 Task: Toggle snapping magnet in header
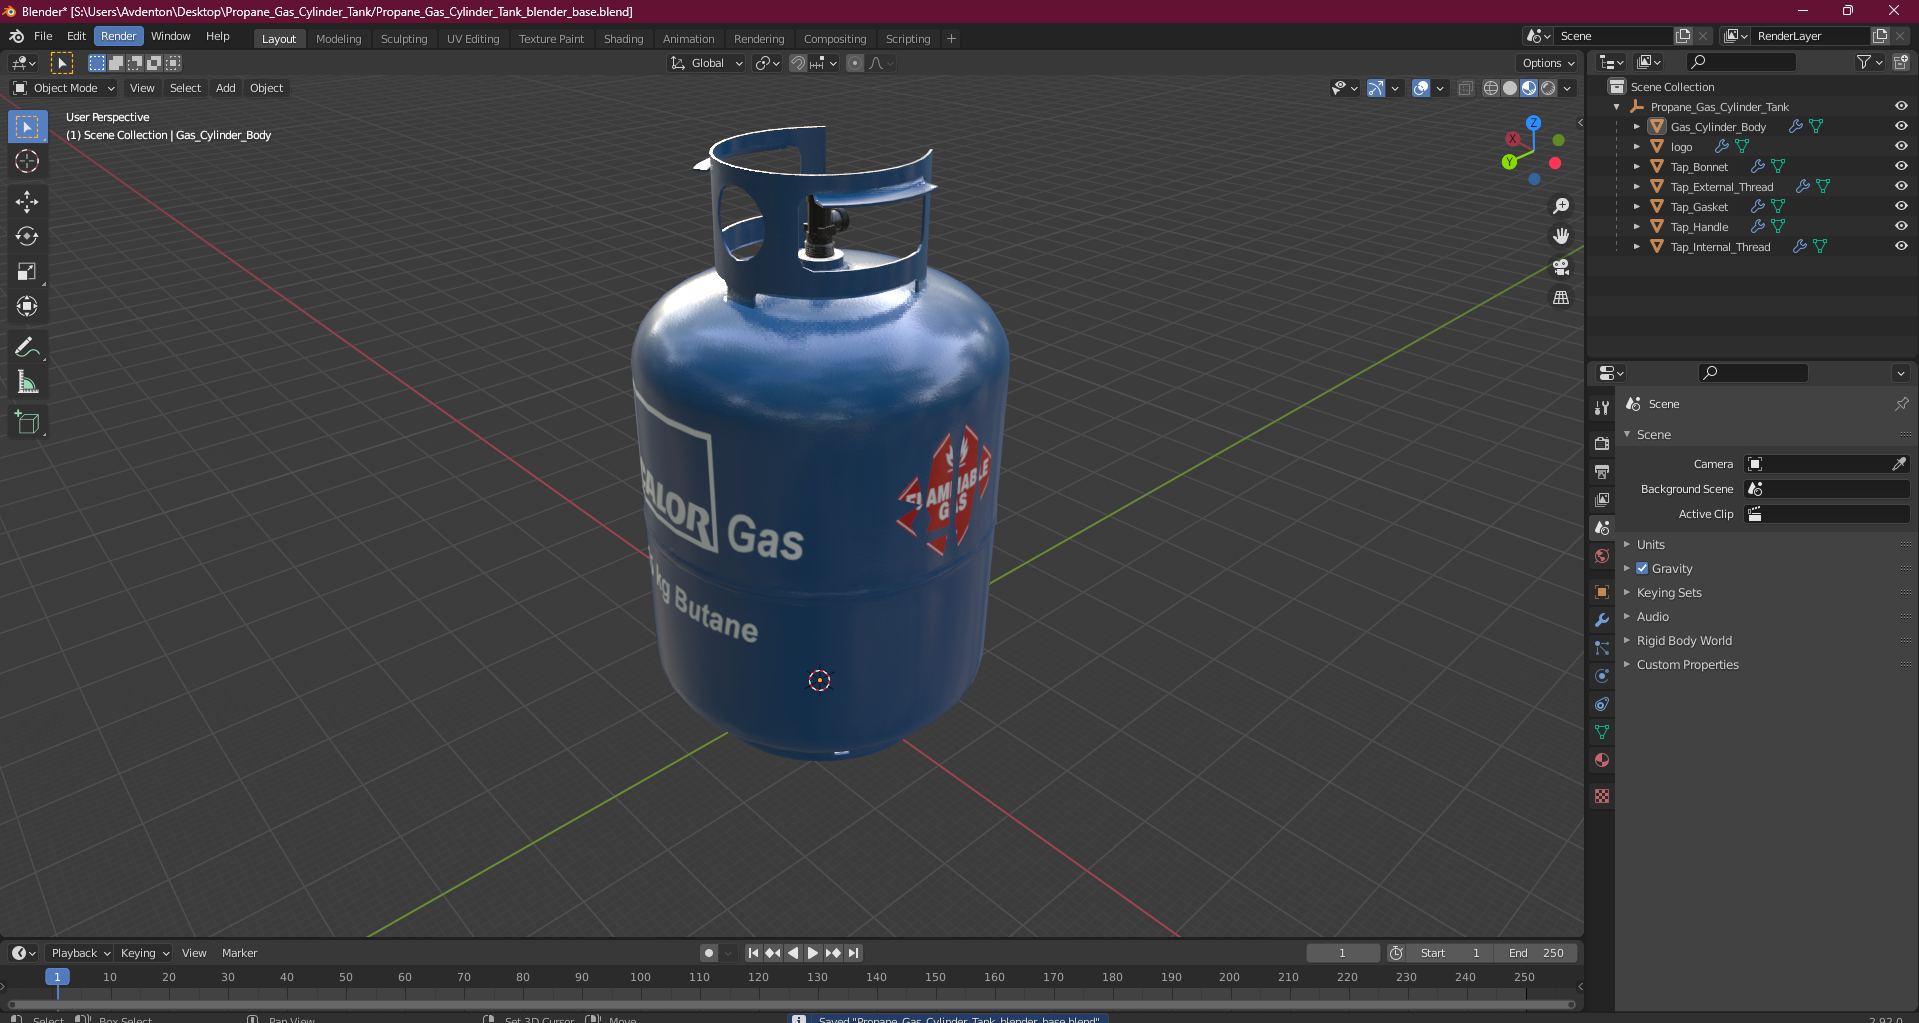pyautogui.click(x=798, y=63)
